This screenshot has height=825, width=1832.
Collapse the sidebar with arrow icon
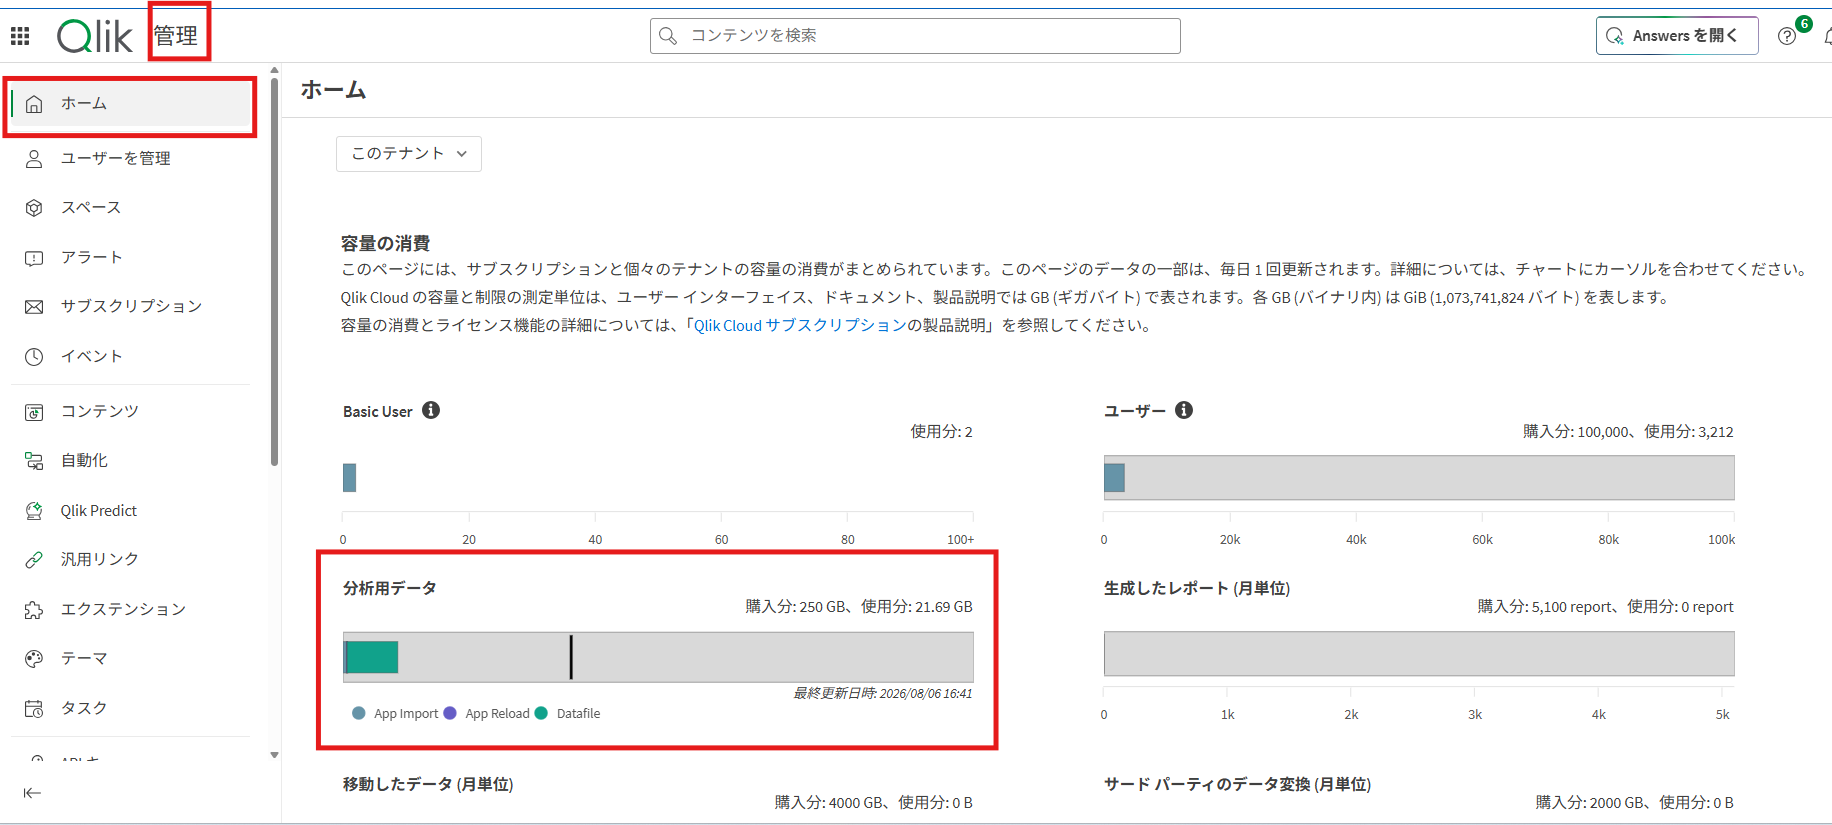[x=32, y=793]
